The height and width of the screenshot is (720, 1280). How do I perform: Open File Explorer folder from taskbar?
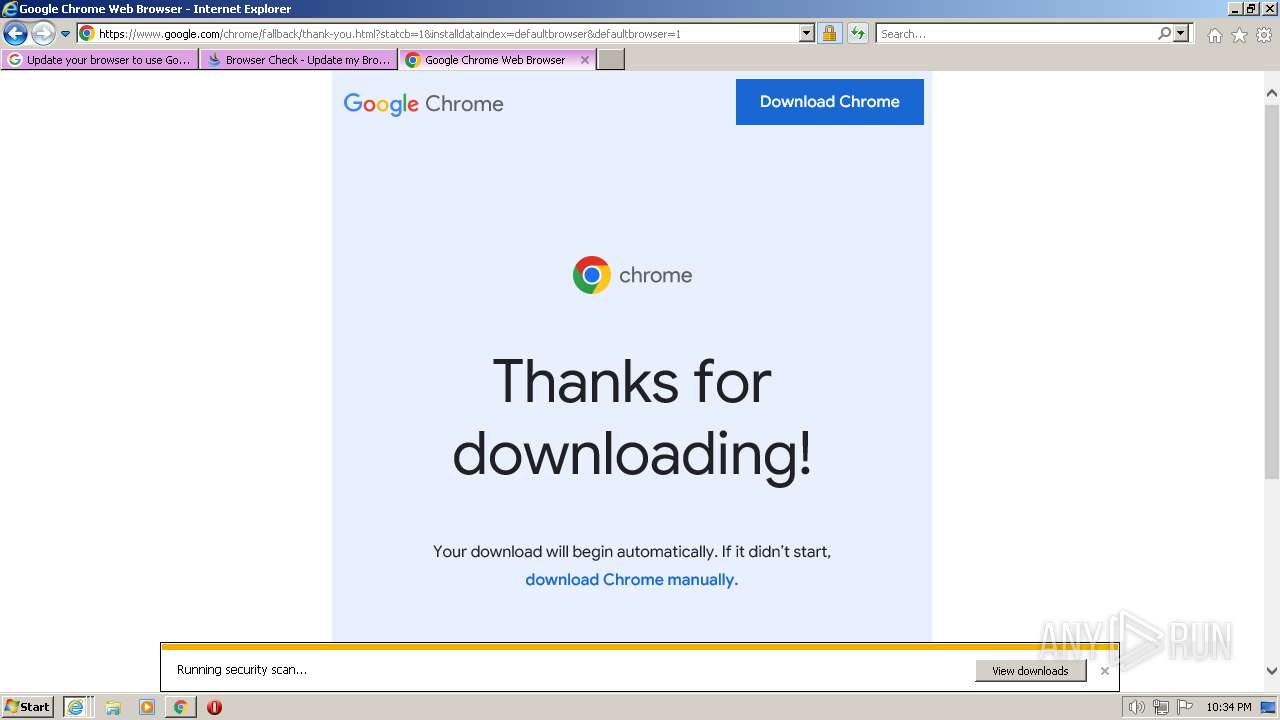tap(113, 707)
